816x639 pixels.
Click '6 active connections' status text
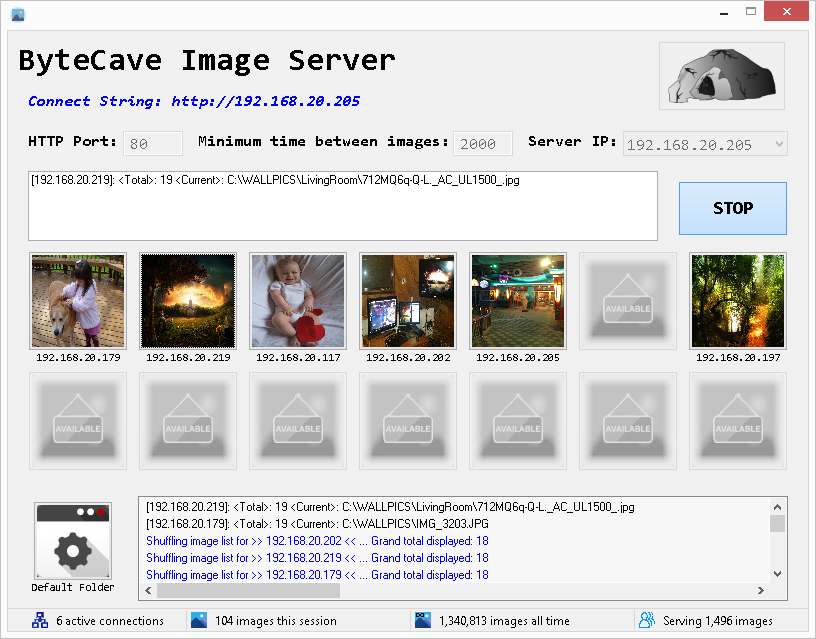[110, 621]
